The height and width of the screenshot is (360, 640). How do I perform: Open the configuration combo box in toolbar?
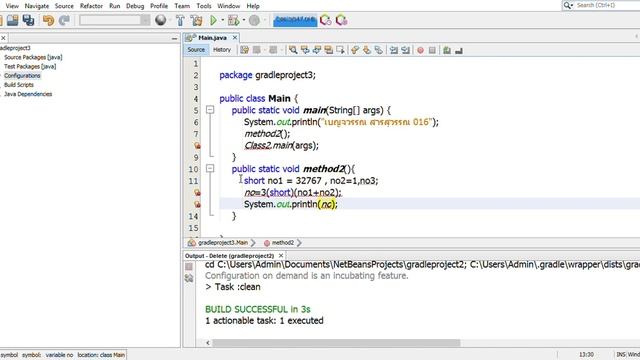pyautogui.click(x=115, y=20)
